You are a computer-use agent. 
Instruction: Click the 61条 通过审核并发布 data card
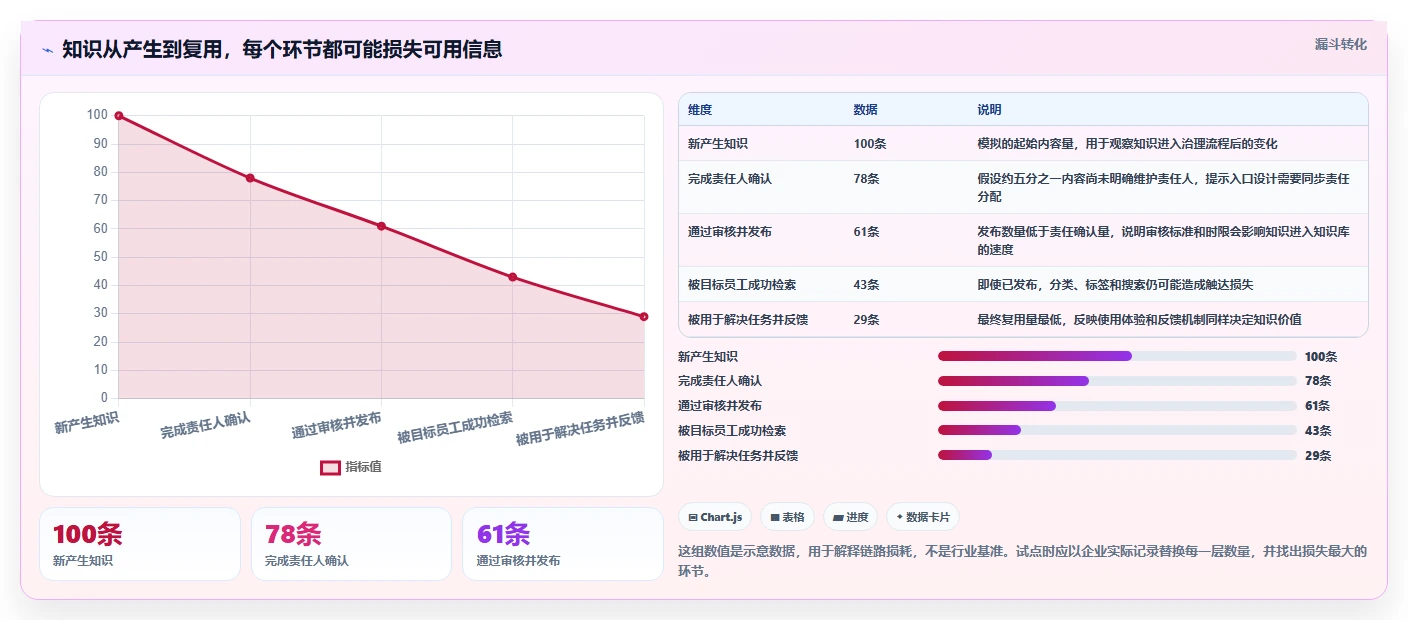pyautogui.click(x=563, y=544)
